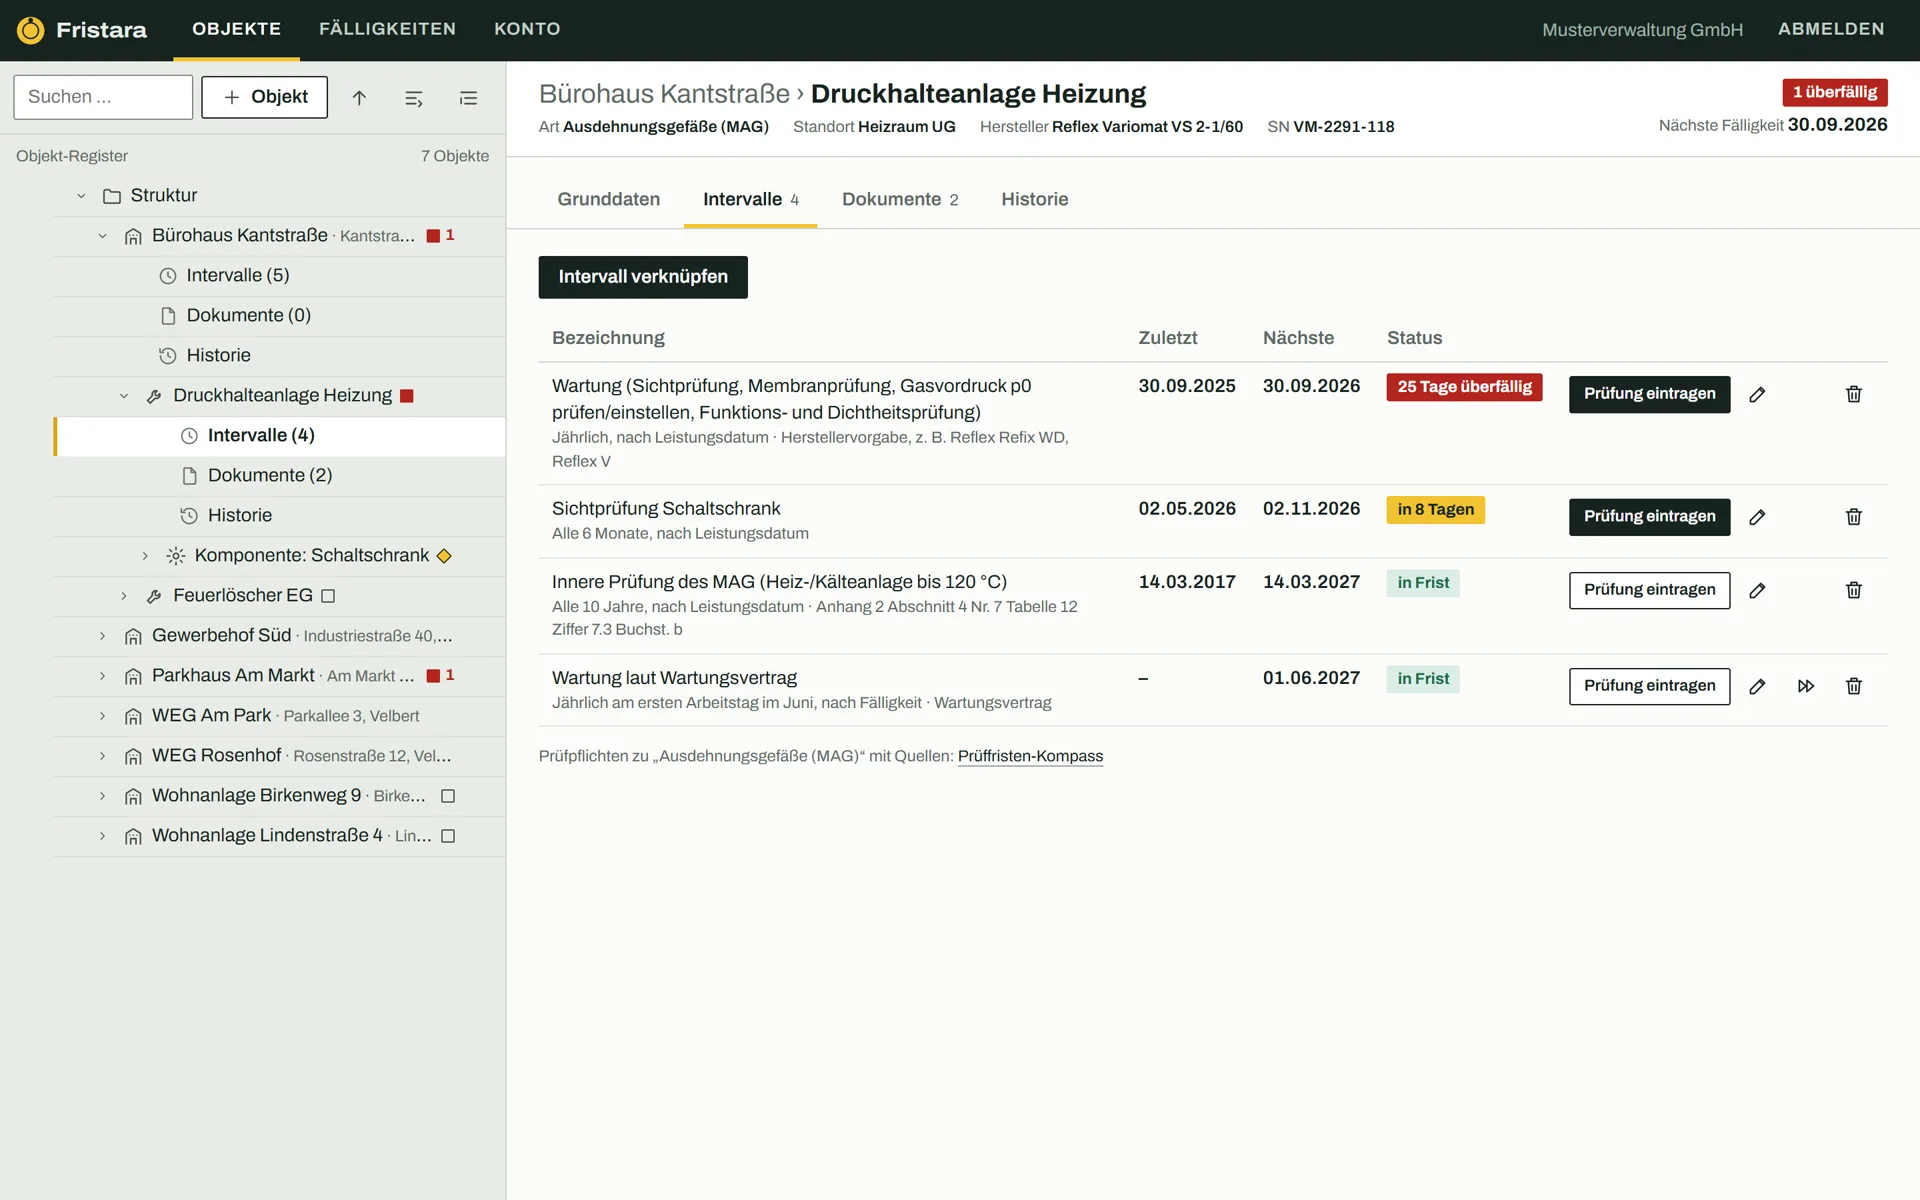Click trash icon for Innere Prüfung des MAG

click(1853, 590)
